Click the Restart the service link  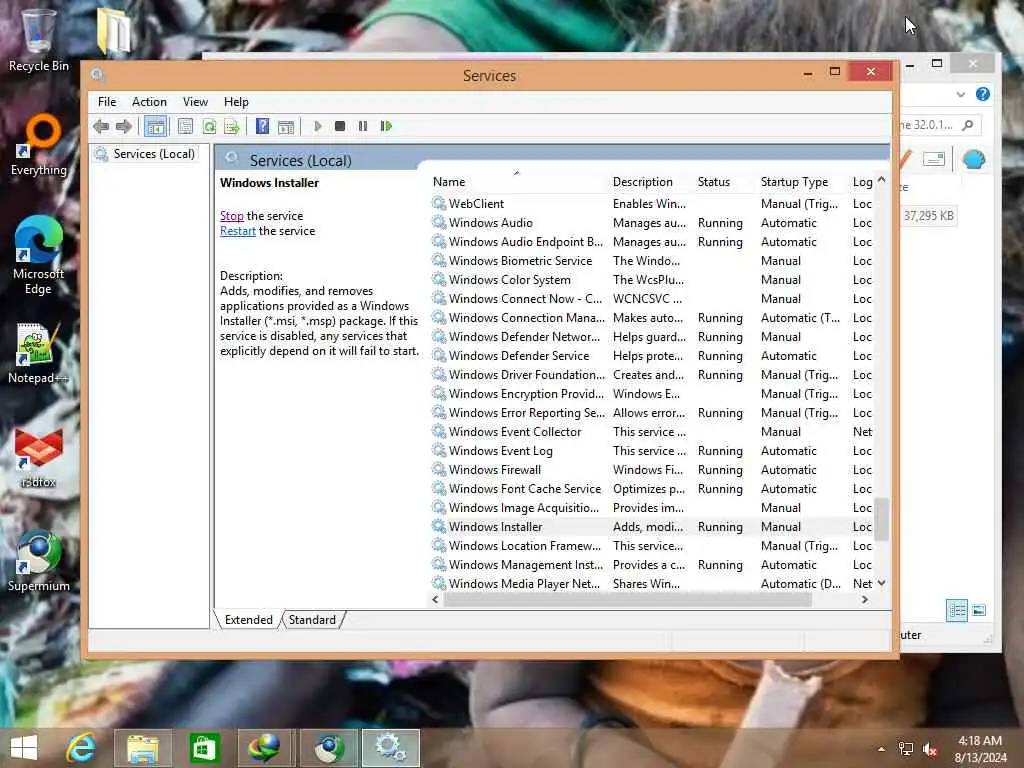pyautogui.click(x=238, y=231)
